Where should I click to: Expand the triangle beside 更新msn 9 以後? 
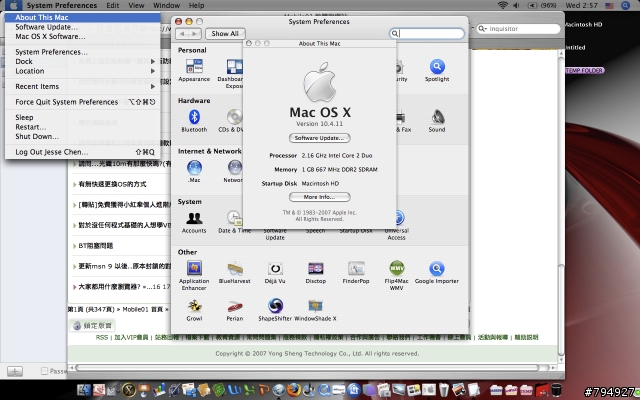click(x=75, y=267)
